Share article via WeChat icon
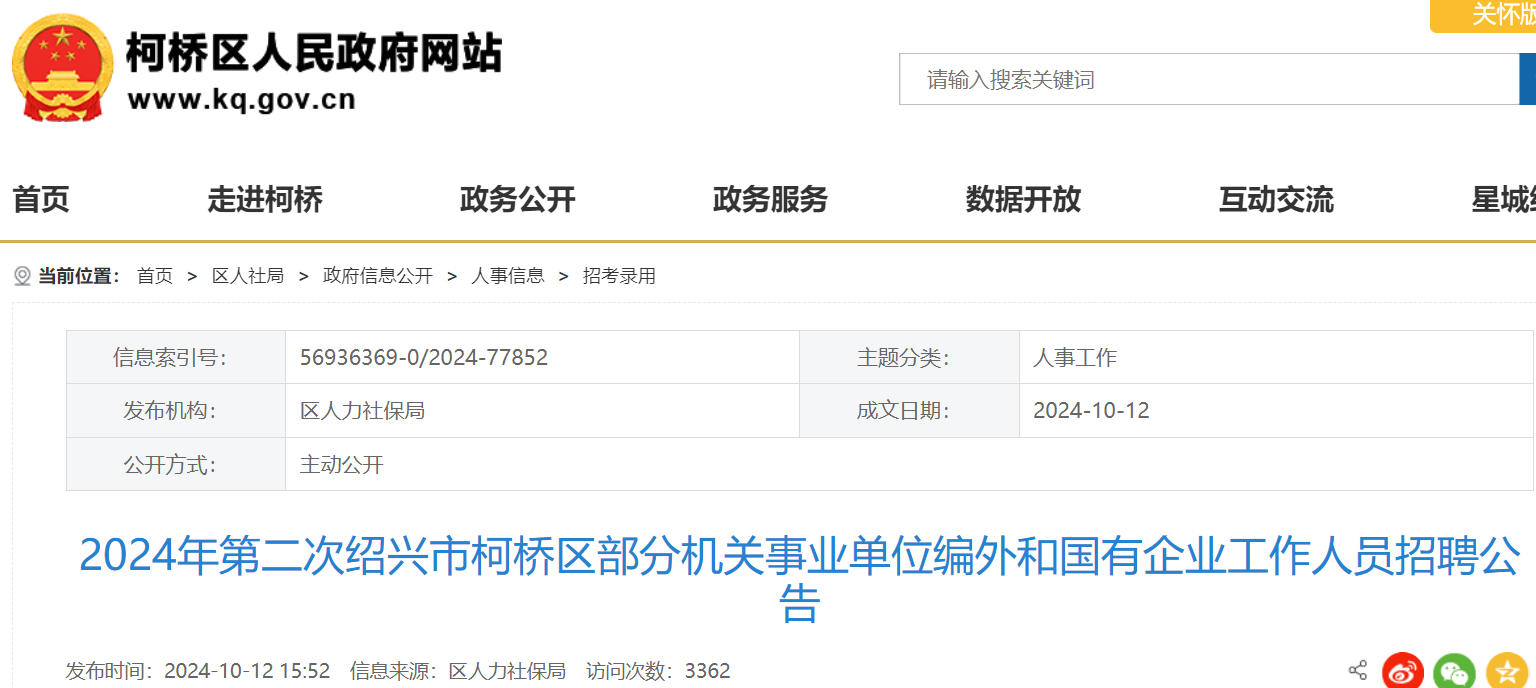The image size is (1536, 688). [1454, 672]
